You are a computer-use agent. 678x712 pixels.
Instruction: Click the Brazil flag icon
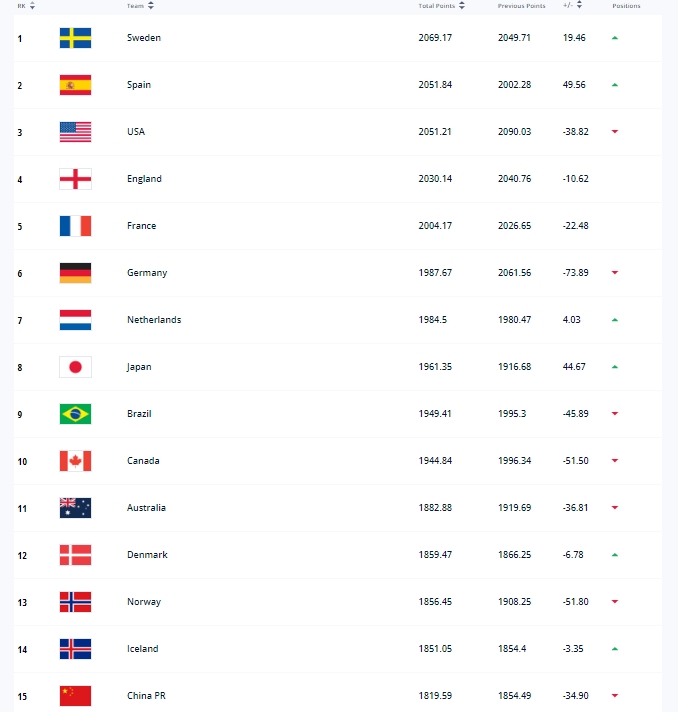(x=75, y=414)
